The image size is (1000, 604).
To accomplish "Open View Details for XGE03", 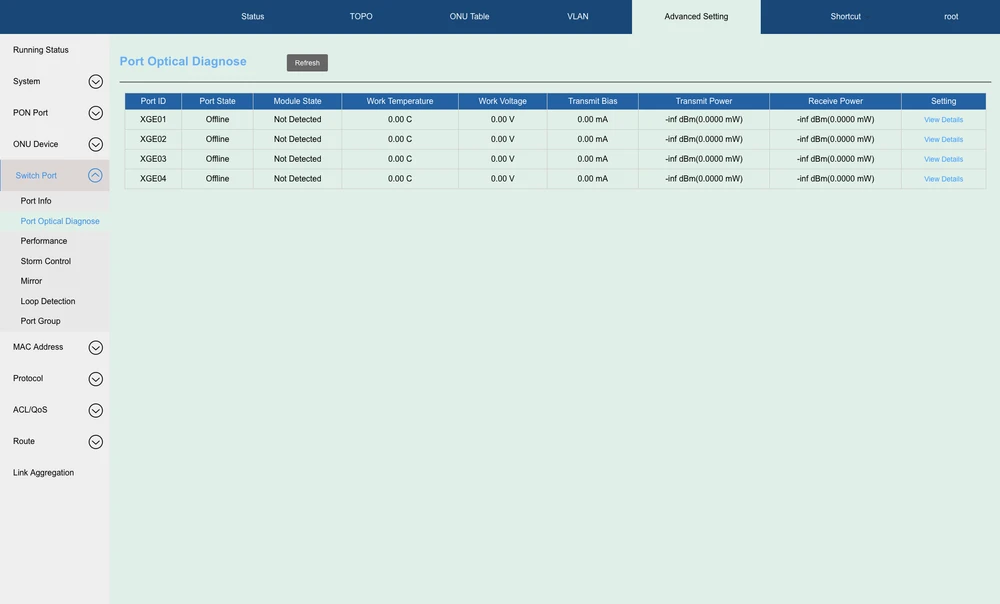I will (943, 159).
